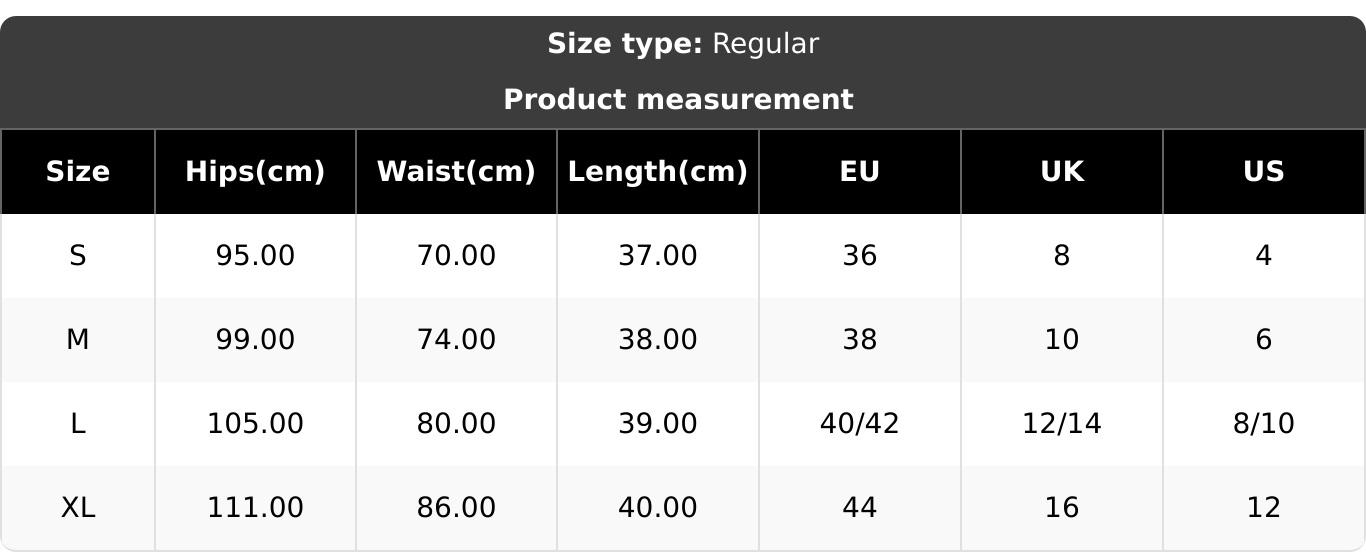The width and height of the screenshot is (1366, 552).
Task: Click the 111.00 hips value for XL
Action: click(x=255, y=508)
